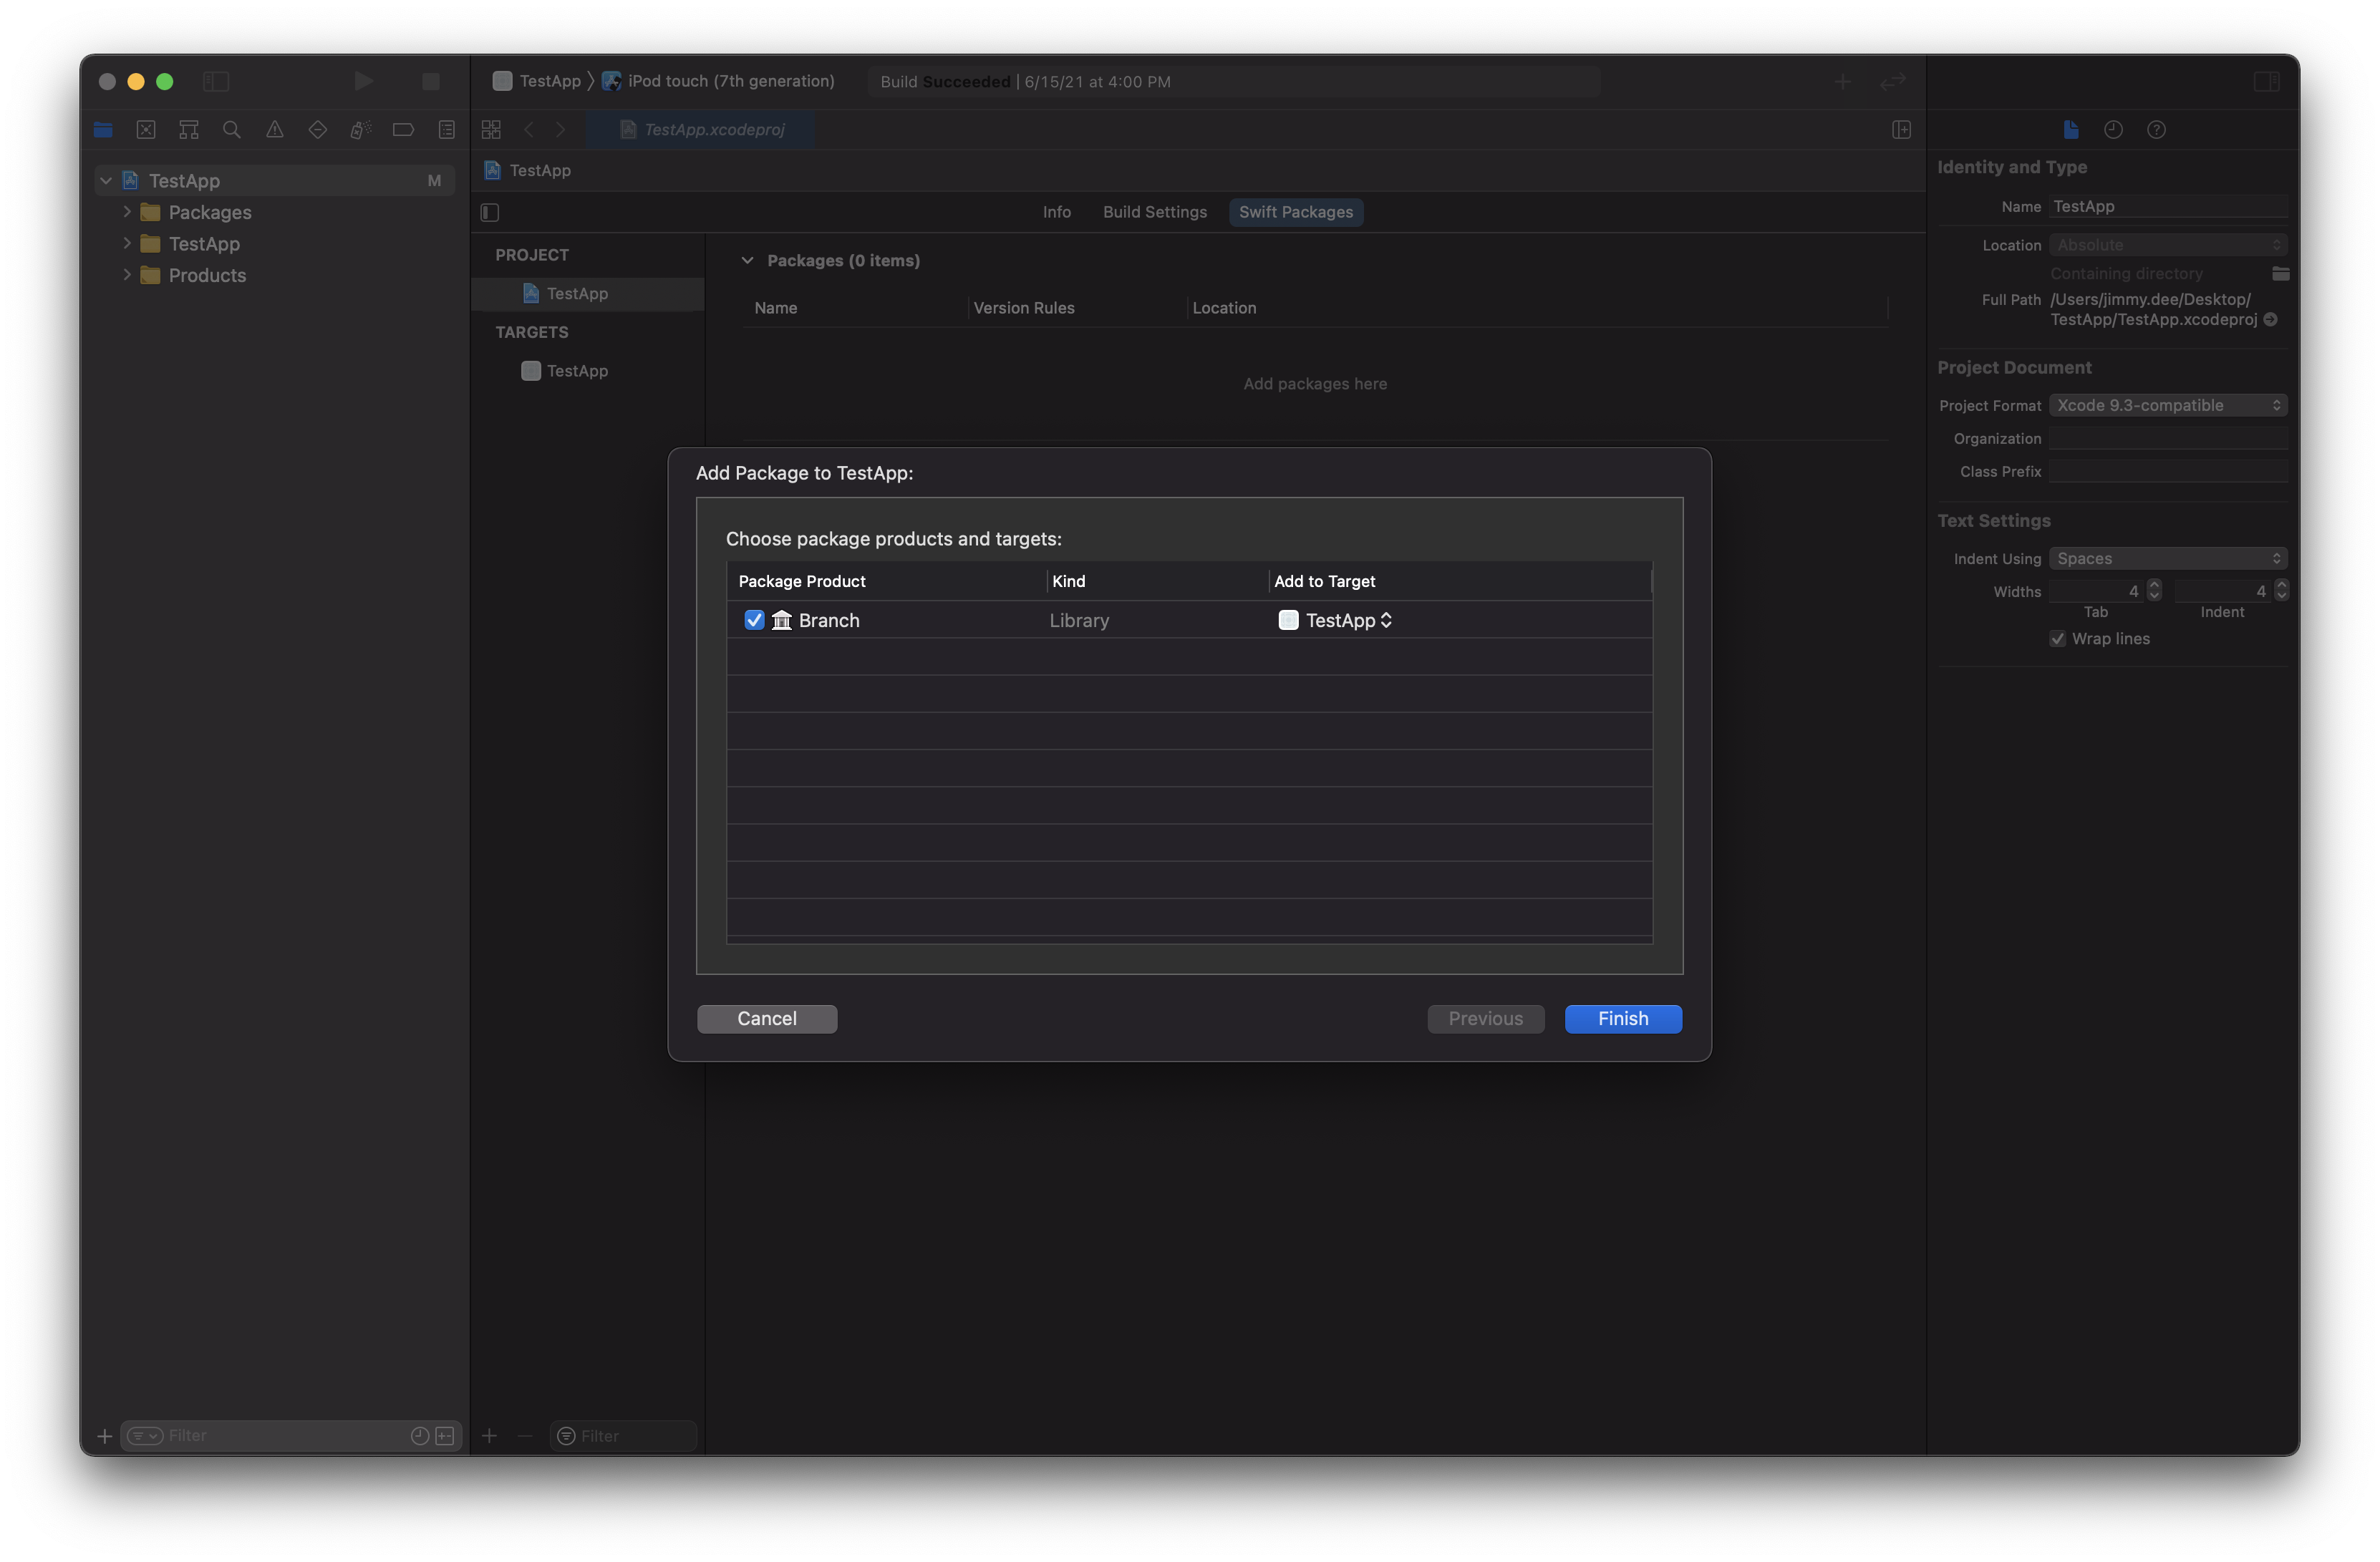Click the TestApp scheme selector
The height and width of the screenshot is (1562, 2380).
pyautogui.click(x=537, y=82)
